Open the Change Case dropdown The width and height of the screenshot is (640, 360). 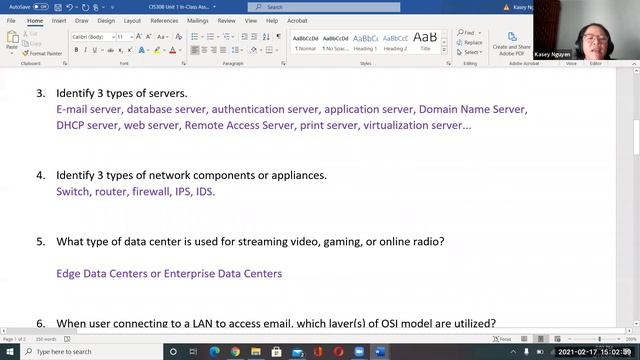click(x=162, y=37)
